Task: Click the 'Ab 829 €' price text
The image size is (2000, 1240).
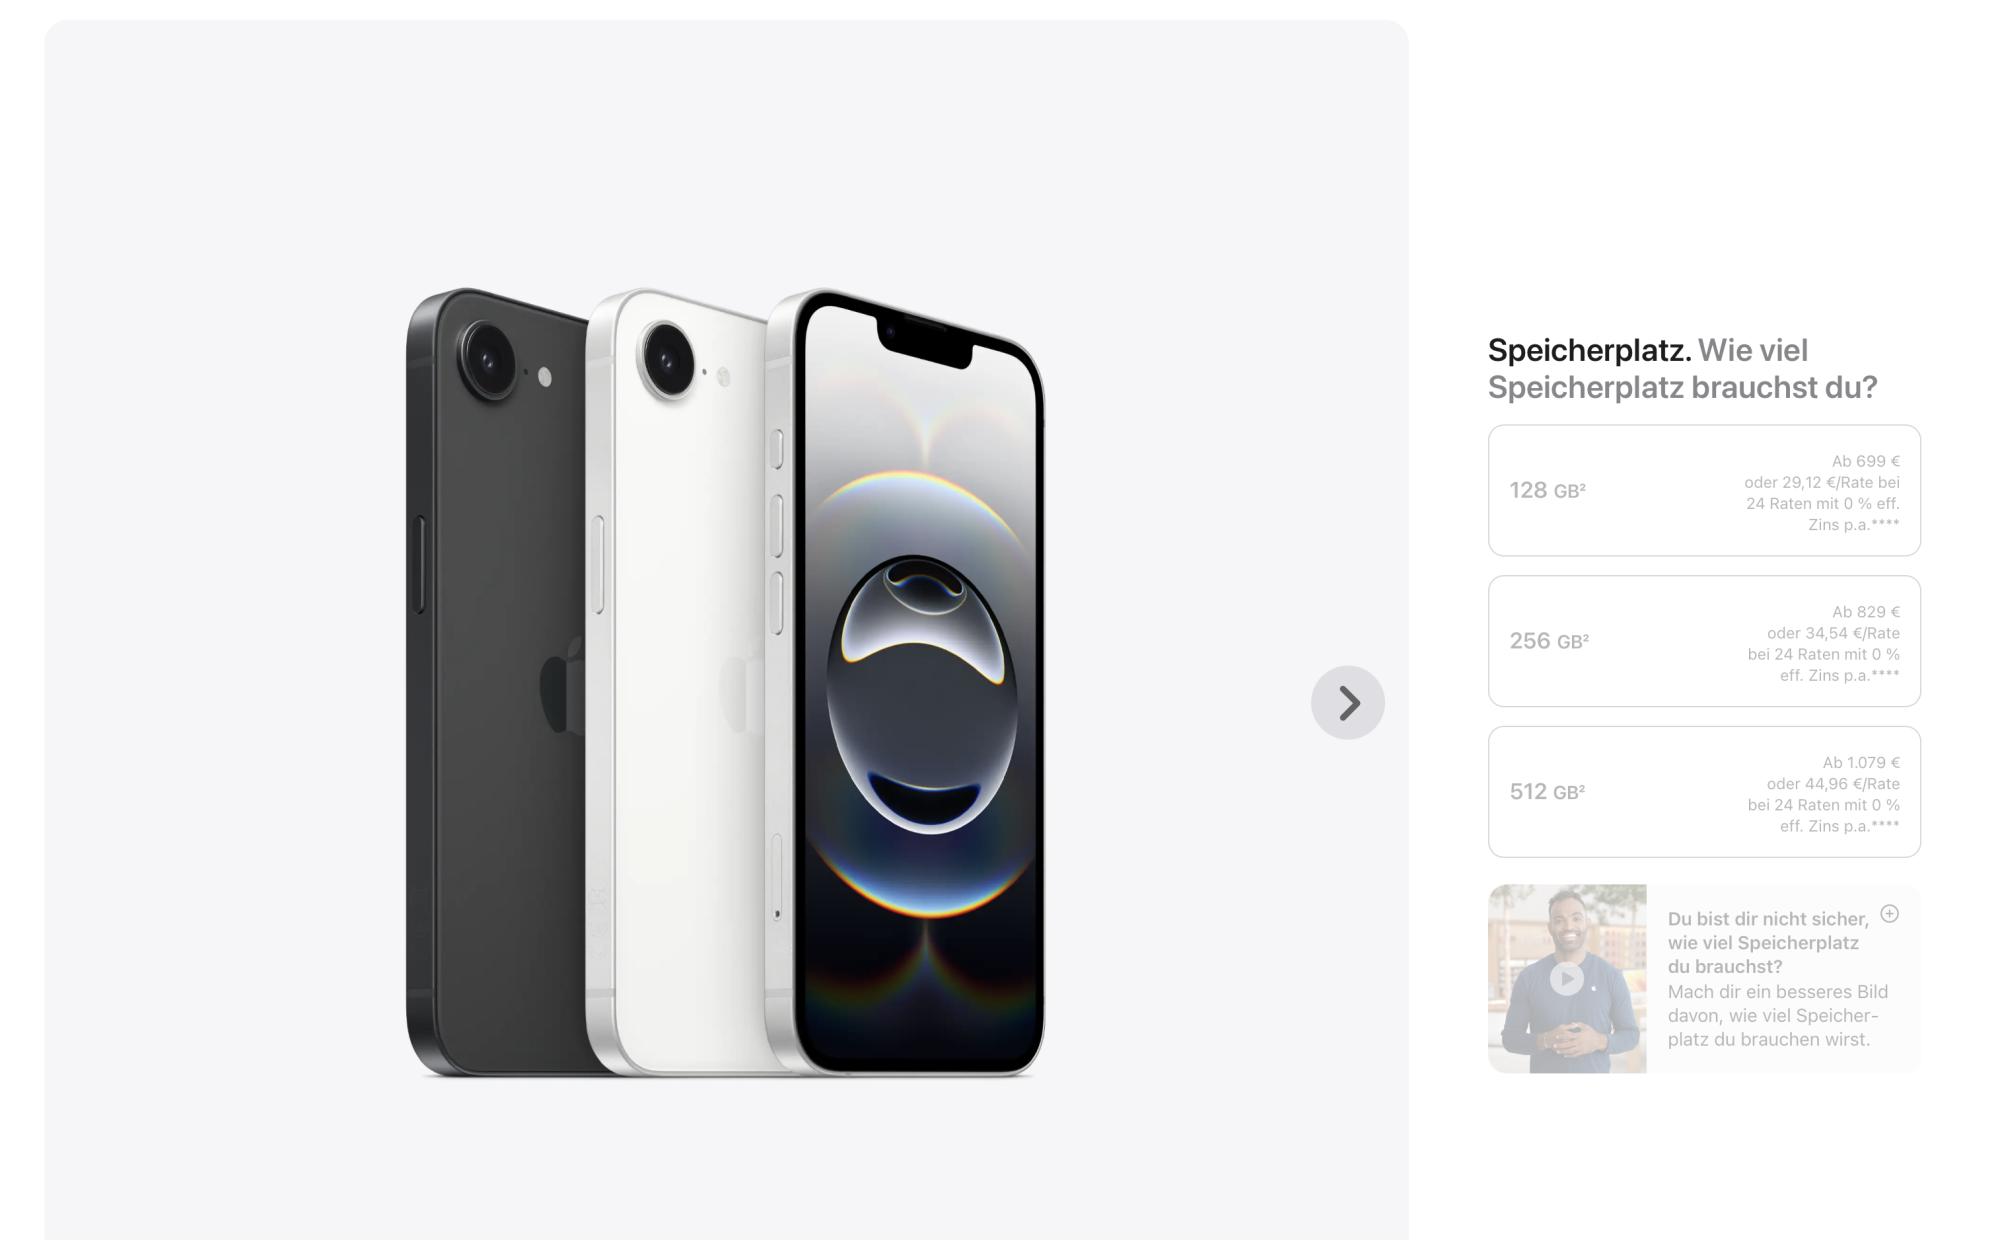Action: click(x=1866, y=611)
